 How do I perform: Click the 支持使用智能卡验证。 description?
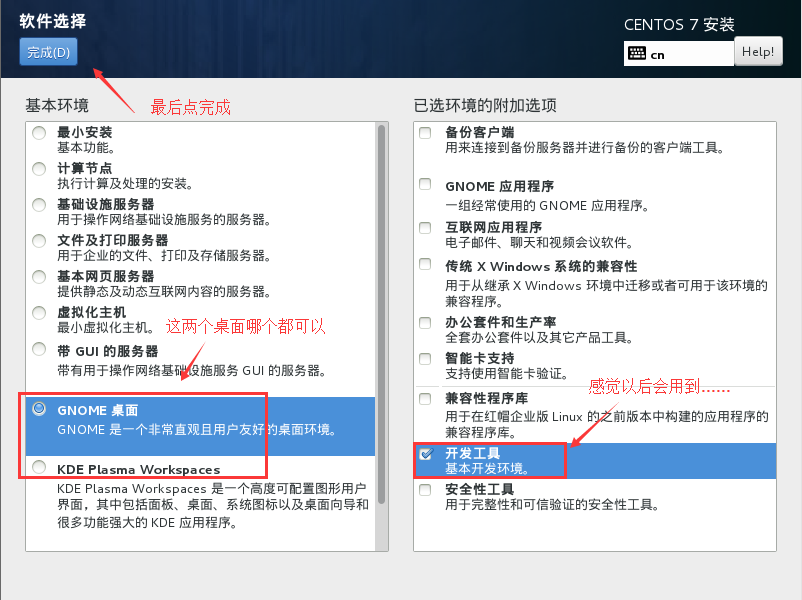(507, 373)
